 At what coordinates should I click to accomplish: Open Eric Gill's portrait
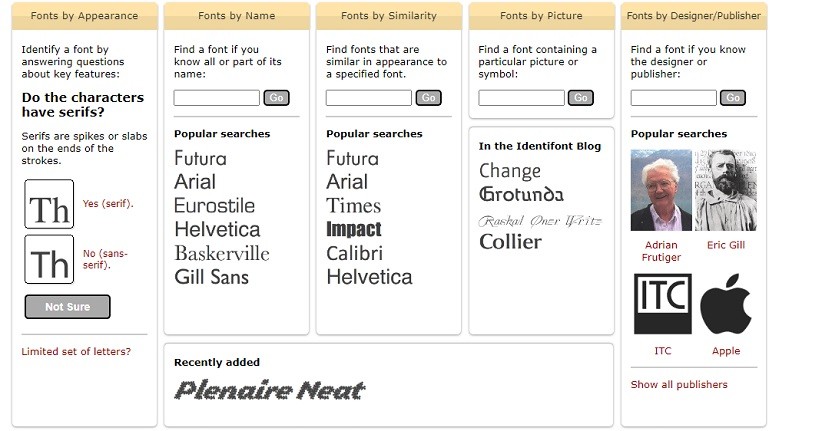coord(726,191)
